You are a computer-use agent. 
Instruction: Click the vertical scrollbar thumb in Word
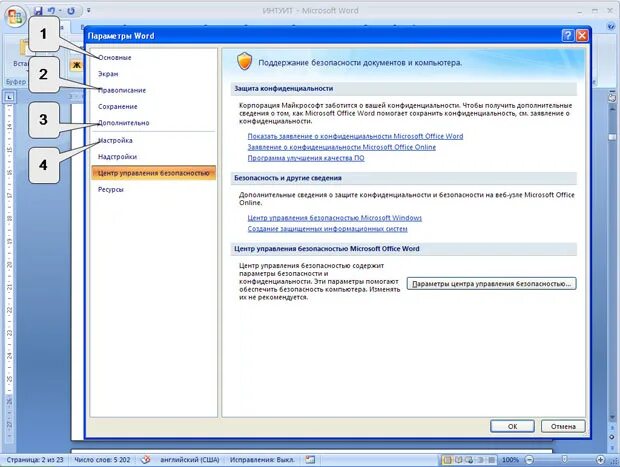pos(612,137)
